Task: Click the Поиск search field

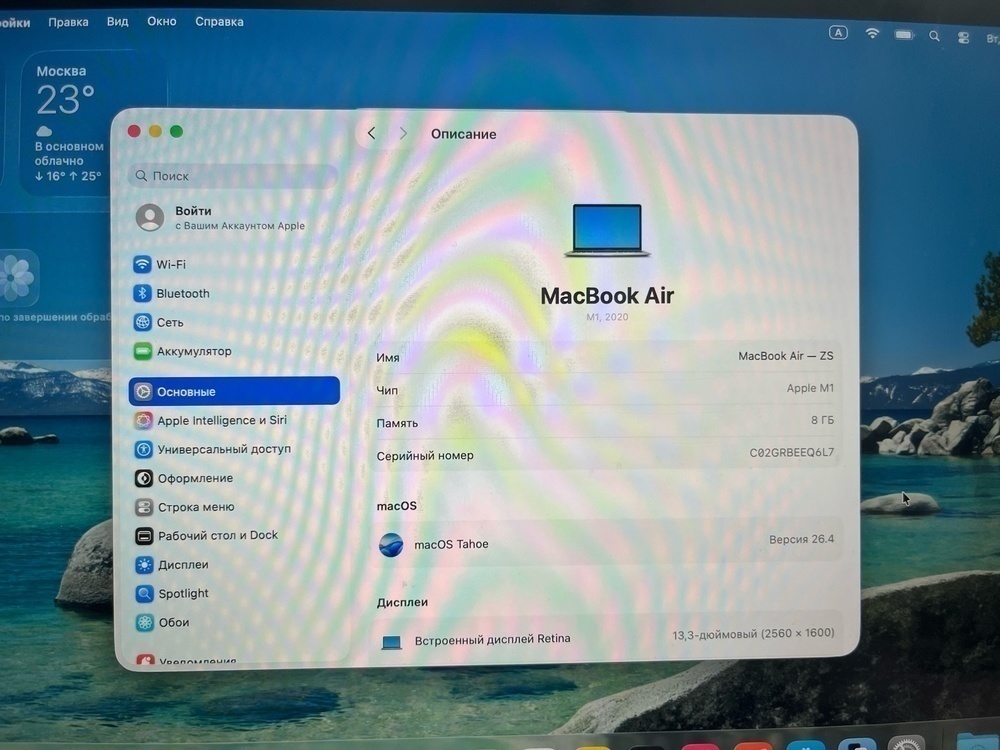Action: pyautogui.click(x=233, y=176)
